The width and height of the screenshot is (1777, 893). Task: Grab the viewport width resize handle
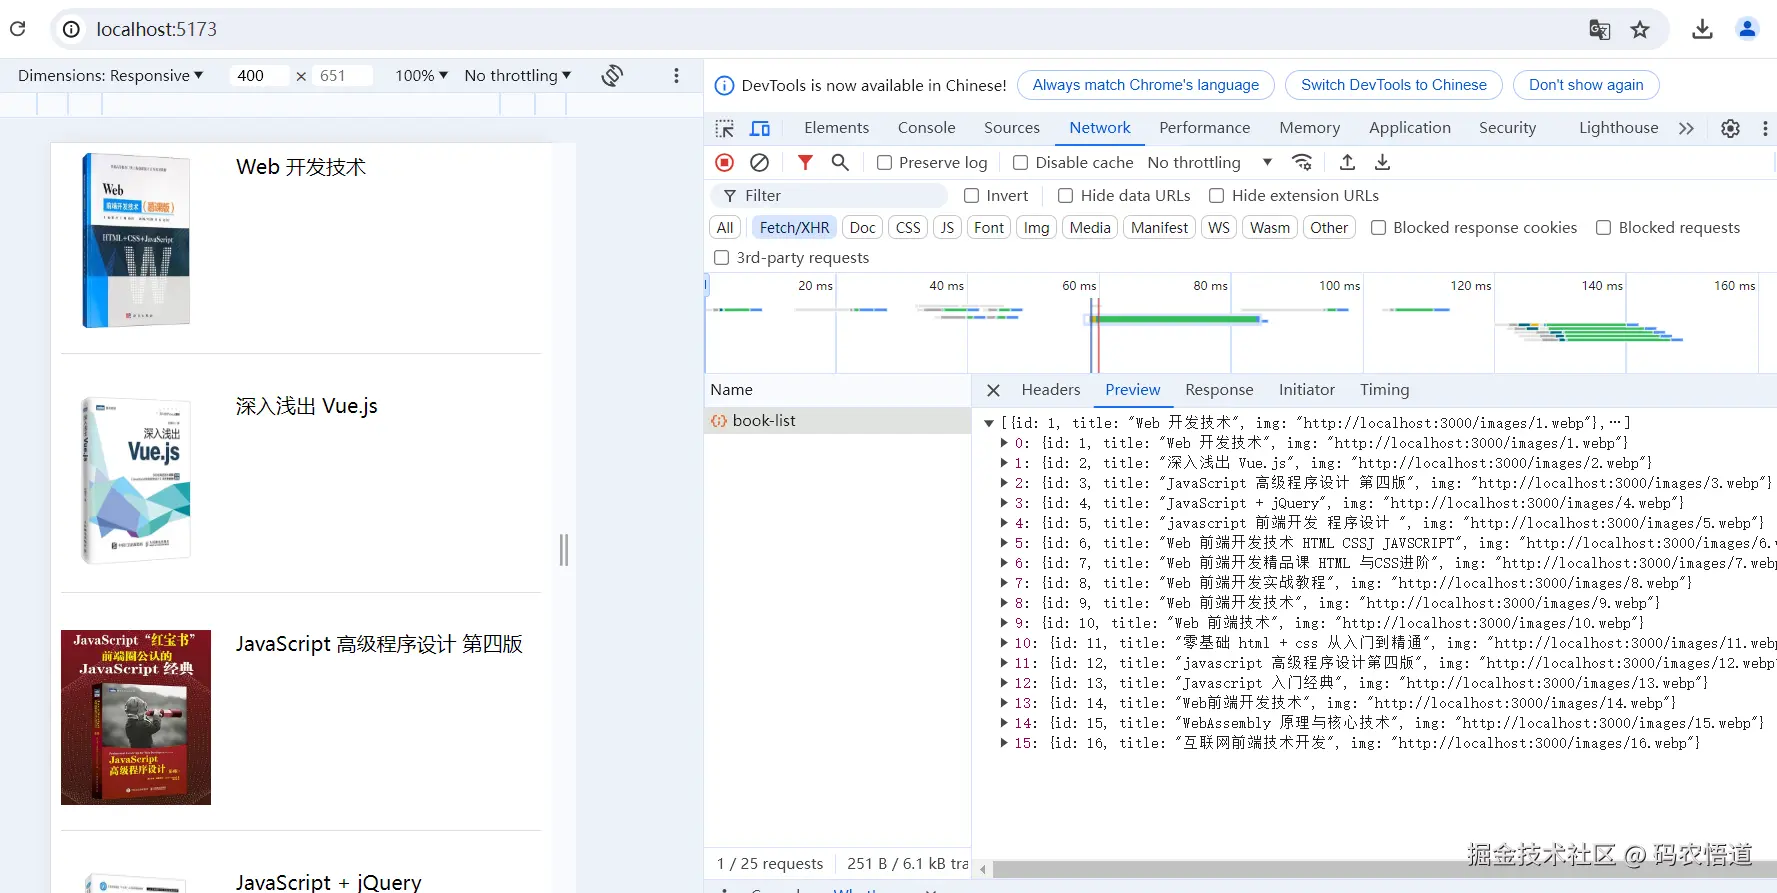(564, 549)
